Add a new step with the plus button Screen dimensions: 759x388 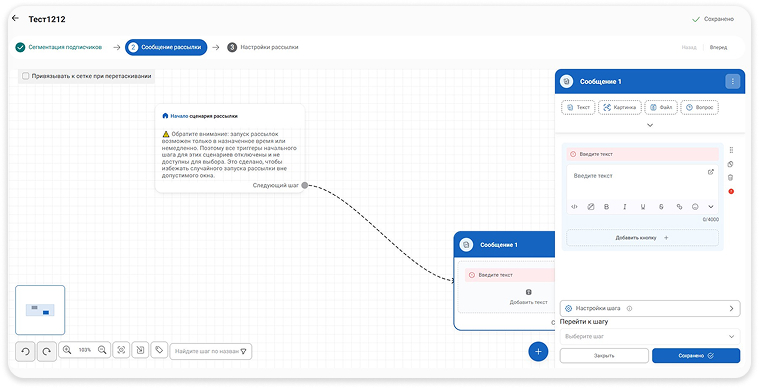tap(538, 352)
